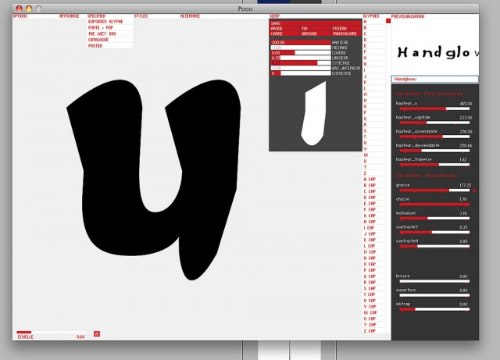The height and width of the screenshot is (360, 500).
Task: Open the OPTIONS menu
Action: click(20, 16)
